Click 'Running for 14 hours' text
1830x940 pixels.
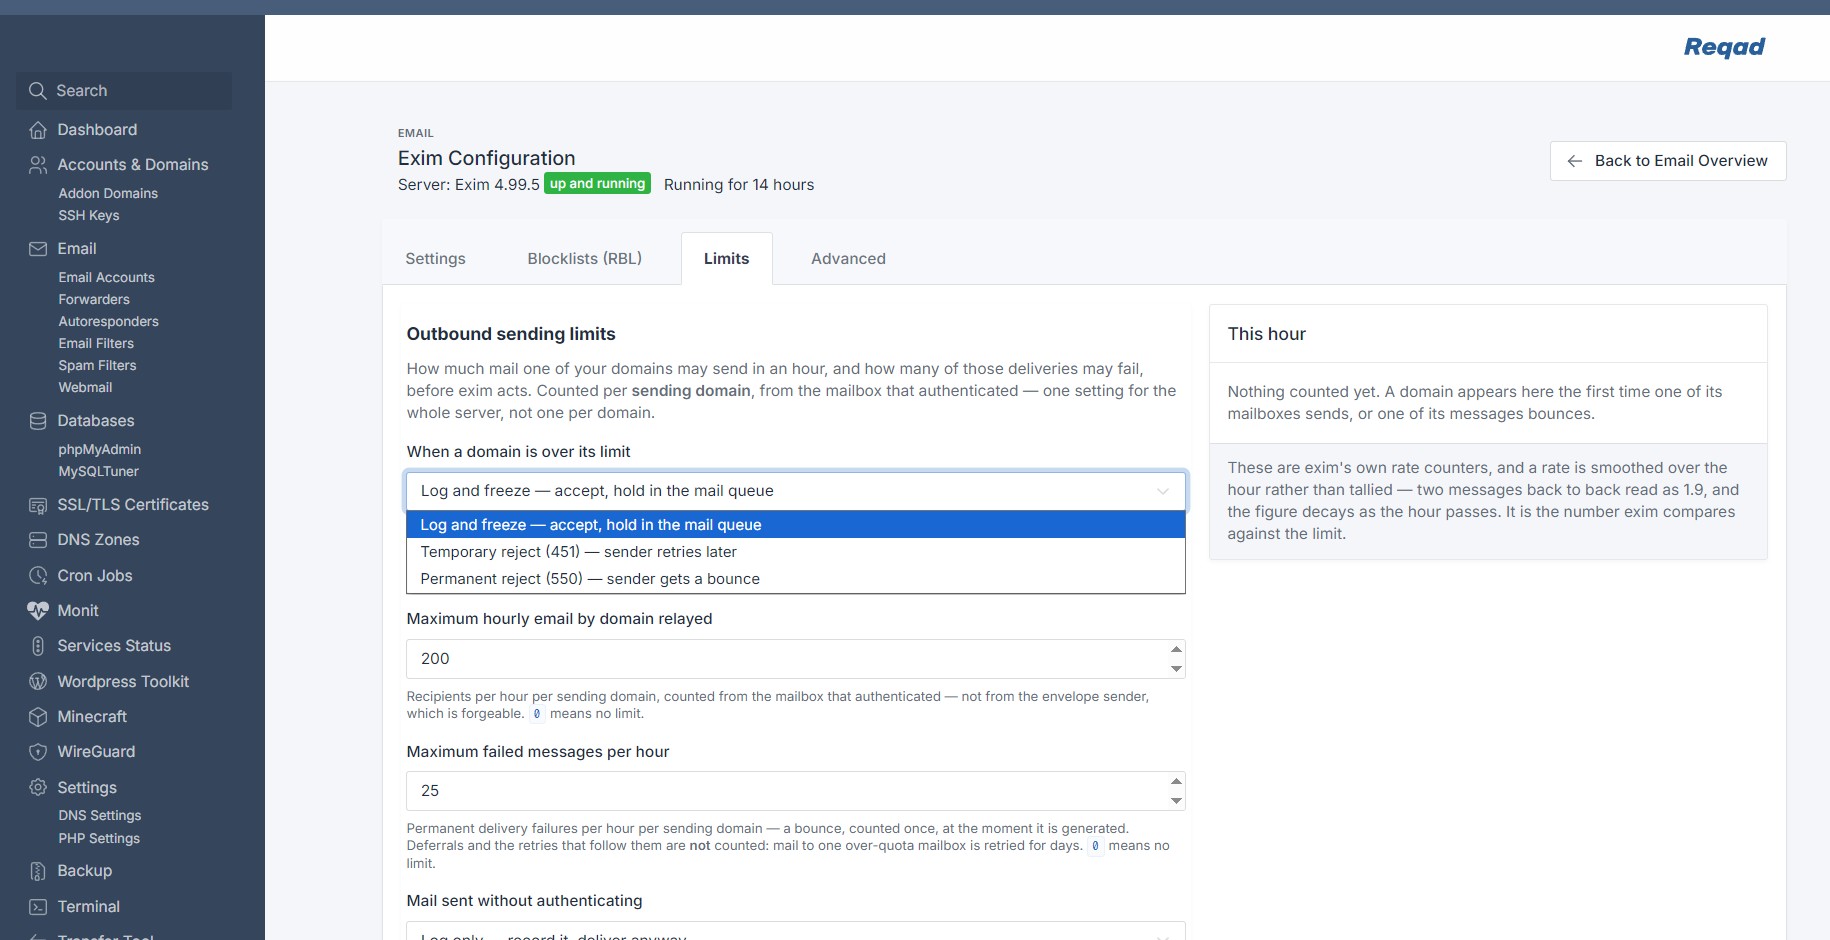click(739, 185)
